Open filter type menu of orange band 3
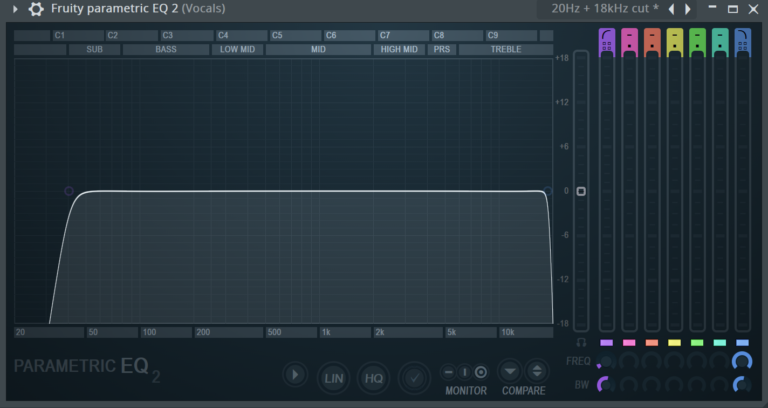Viewport: 768px width, 408px height. (652, 40)
